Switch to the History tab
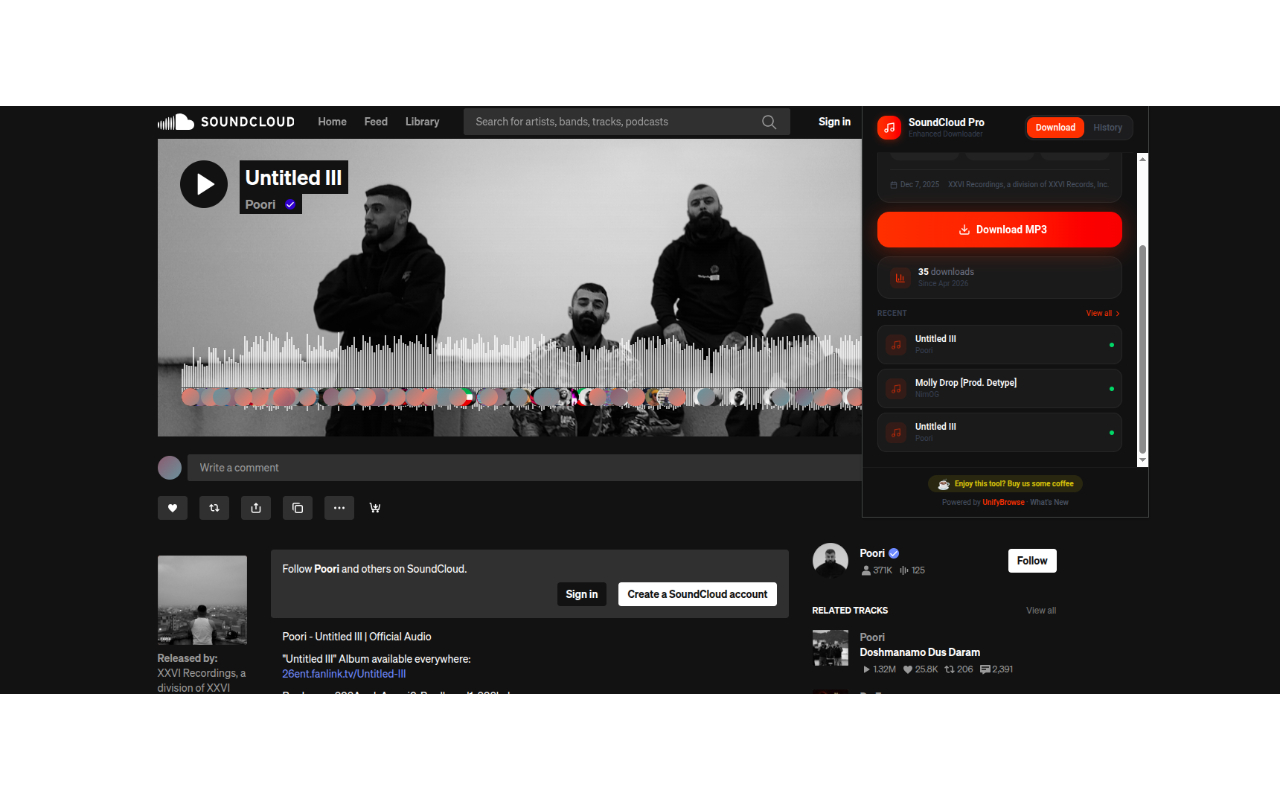The height and width of the screenshot is (800, 1280). pos(1108,127)
